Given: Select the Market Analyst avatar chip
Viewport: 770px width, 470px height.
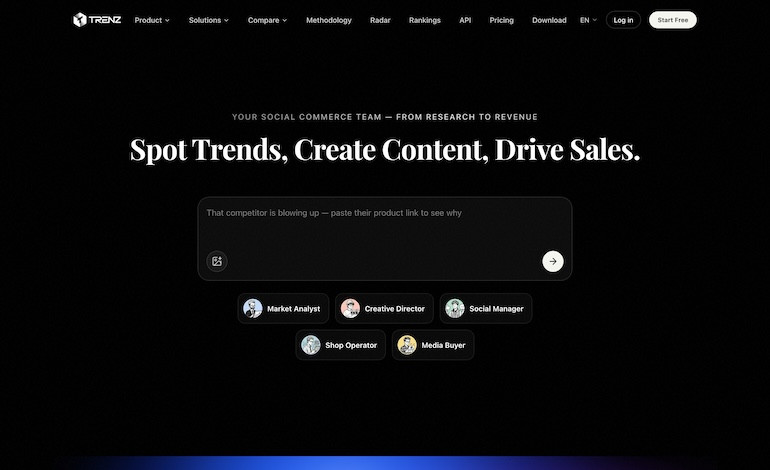Looking at the screenshot, I should 283,308.
